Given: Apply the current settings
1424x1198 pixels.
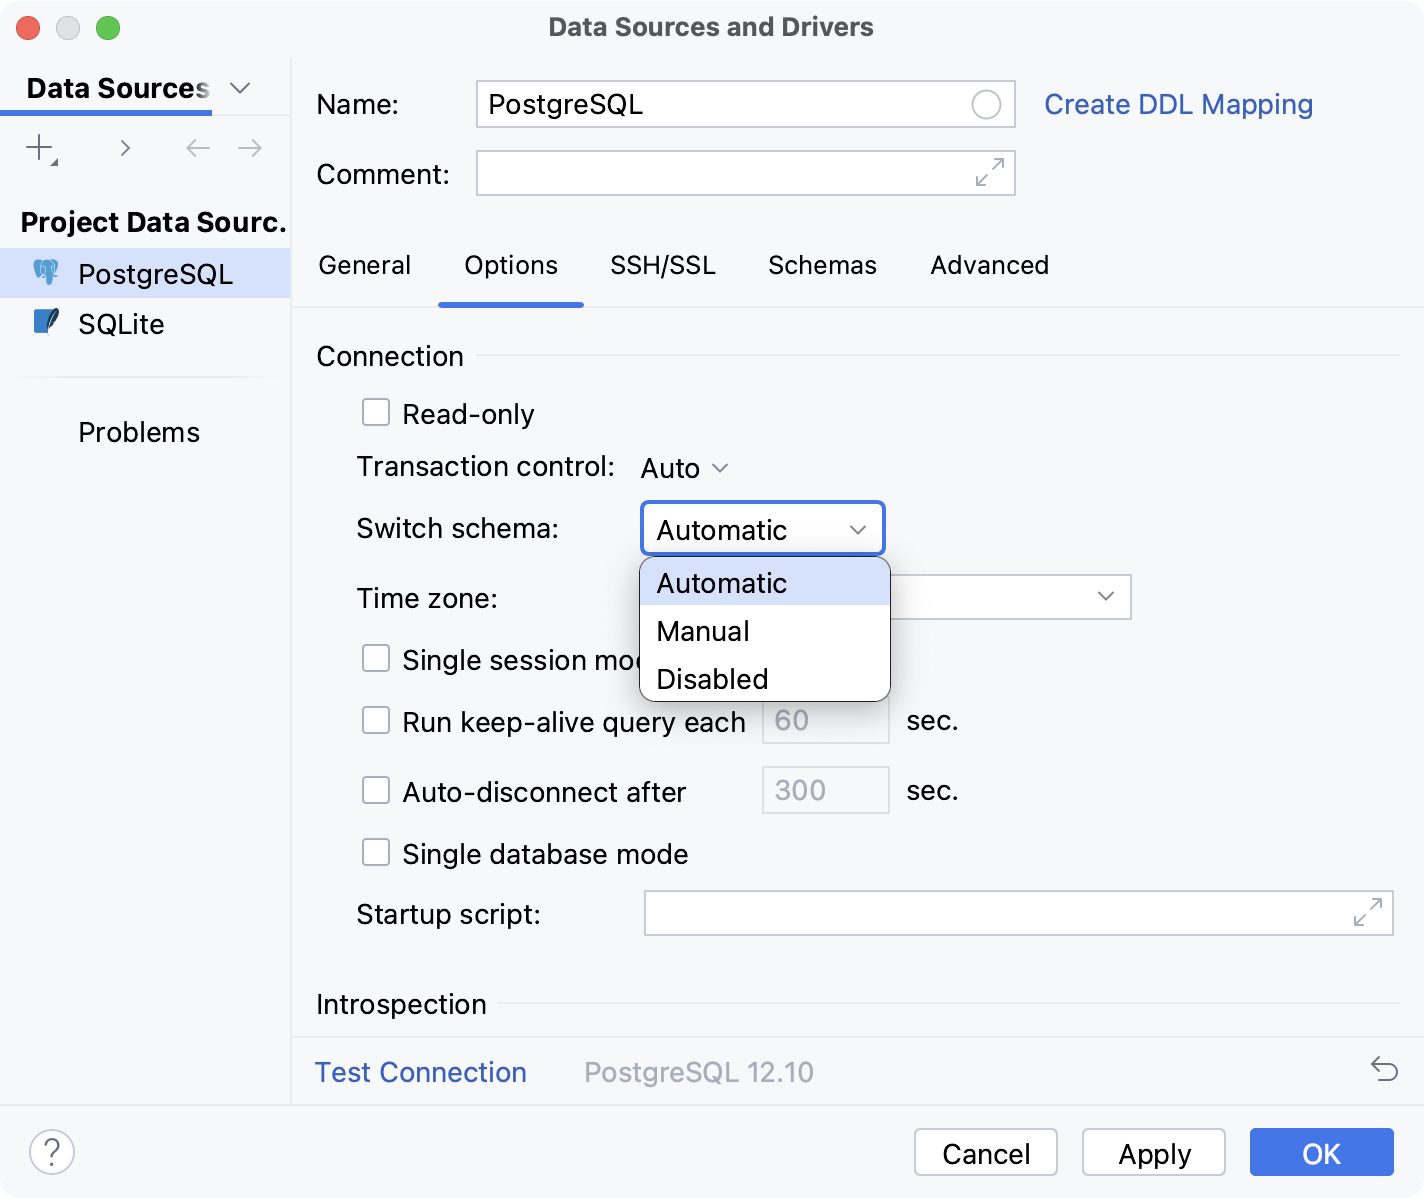Looking at the screenshot, I should pyautogui.click(x=1153, y=1152).
